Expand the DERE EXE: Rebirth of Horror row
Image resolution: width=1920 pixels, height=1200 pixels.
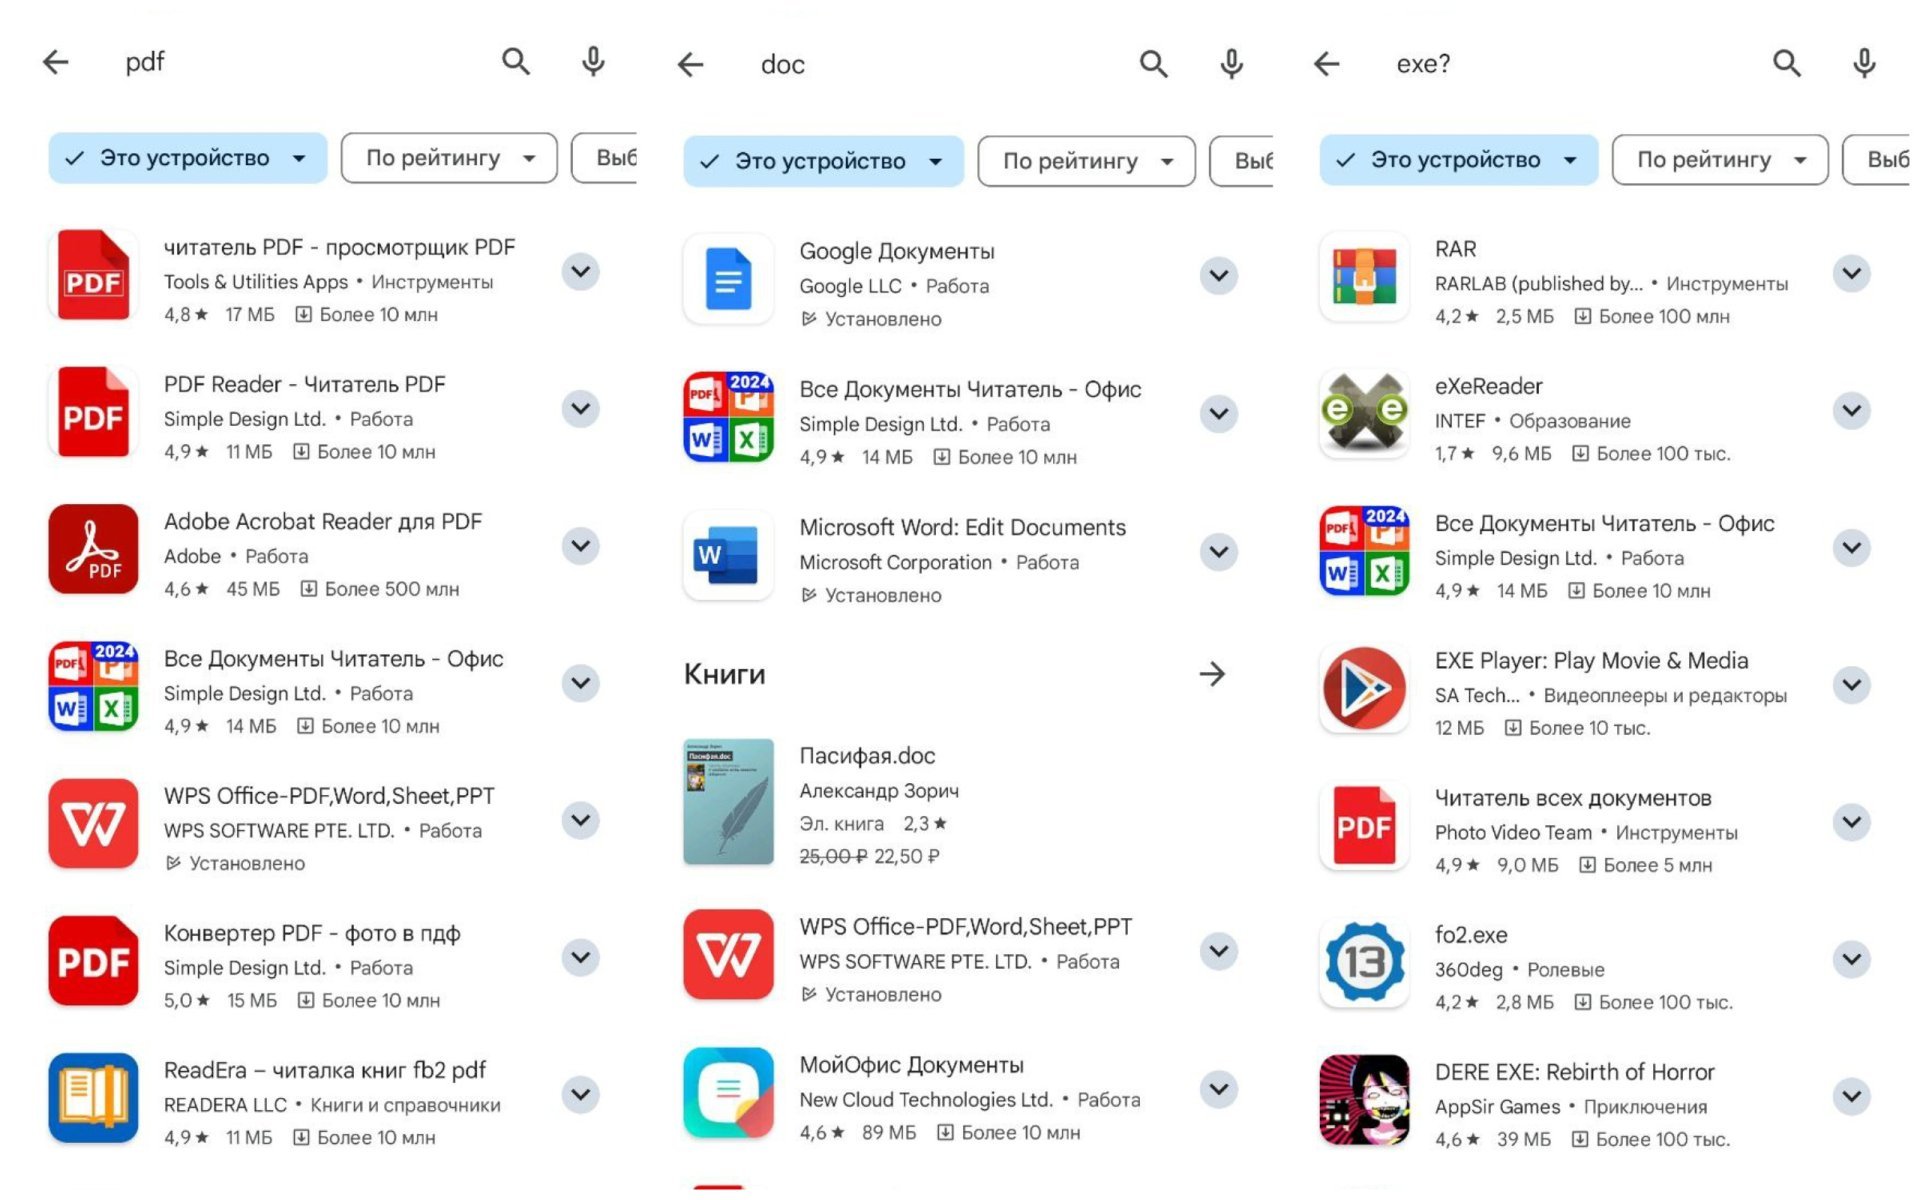point(1852,1097)
